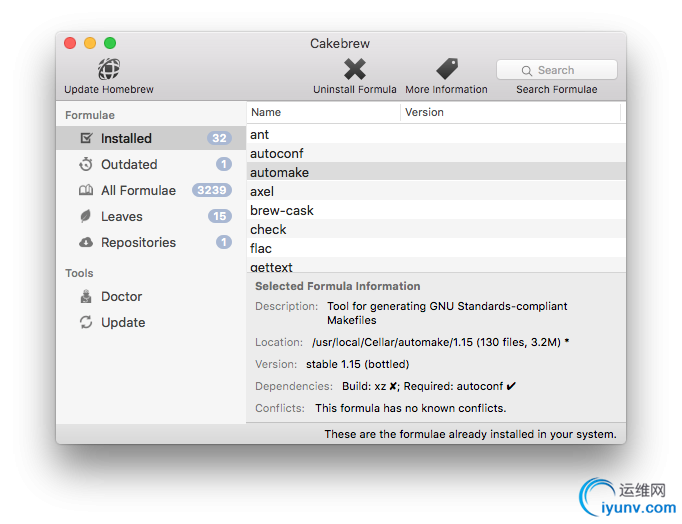Click the 3239 badge next to All Formulae

click(x=212, y=190)
